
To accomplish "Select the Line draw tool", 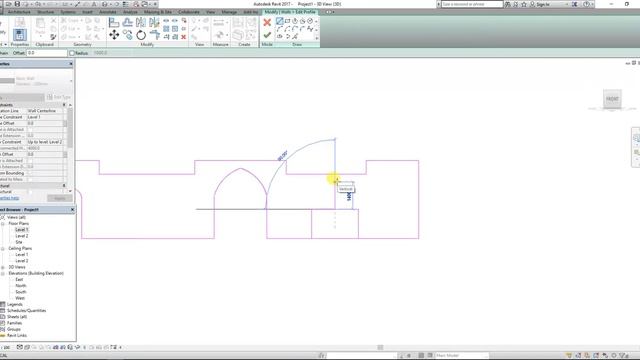I will (280, 21).
